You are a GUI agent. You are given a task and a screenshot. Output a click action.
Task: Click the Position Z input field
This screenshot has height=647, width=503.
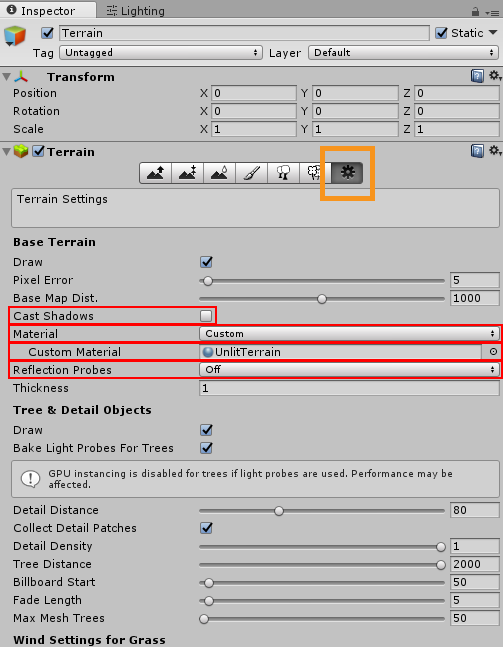pyautogui.click(x=457, y=93)
